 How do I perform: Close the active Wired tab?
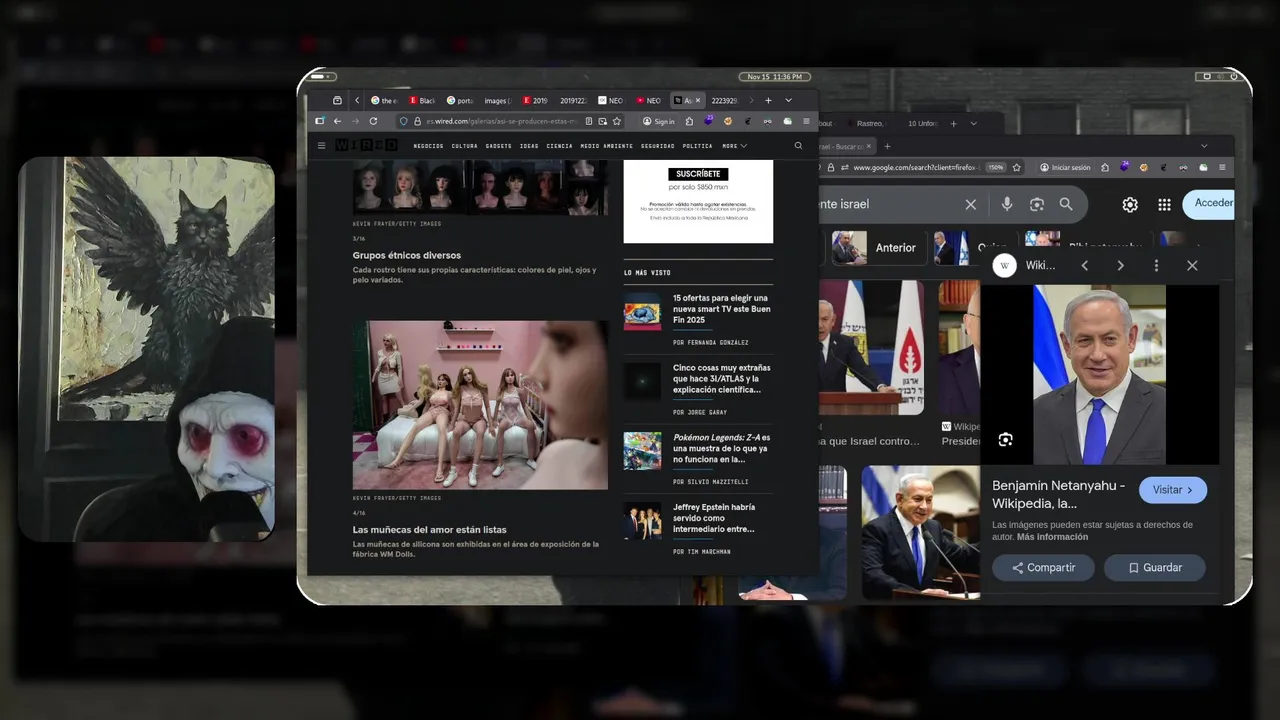[x=698, y=100]
